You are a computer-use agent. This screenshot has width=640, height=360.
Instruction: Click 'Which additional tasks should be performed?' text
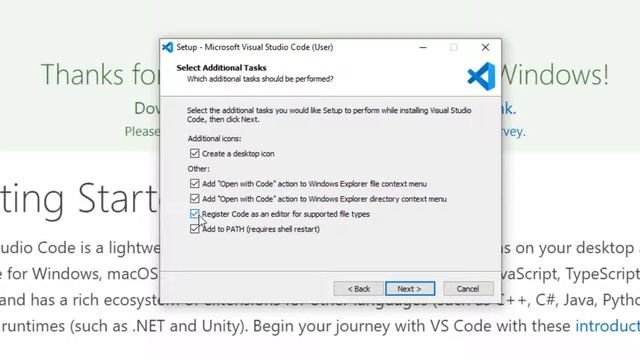point(260,79)
